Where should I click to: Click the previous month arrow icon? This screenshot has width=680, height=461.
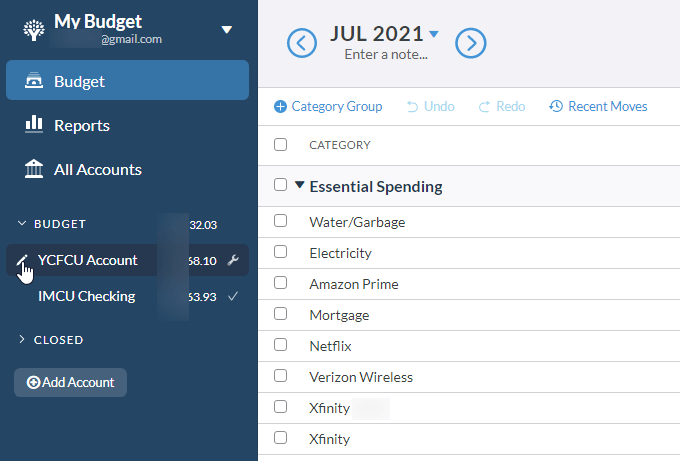coord(302,42)
